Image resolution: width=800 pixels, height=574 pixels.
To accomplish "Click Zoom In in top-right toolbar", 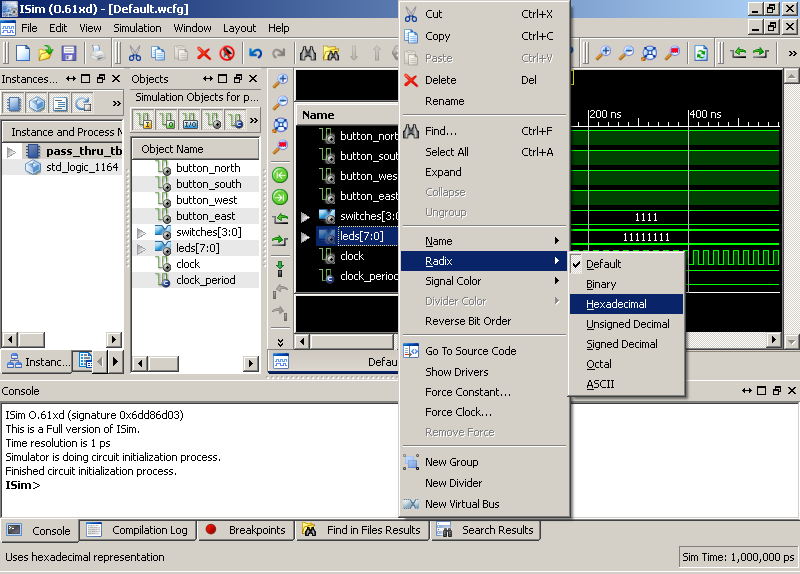I will coord(603,54).
